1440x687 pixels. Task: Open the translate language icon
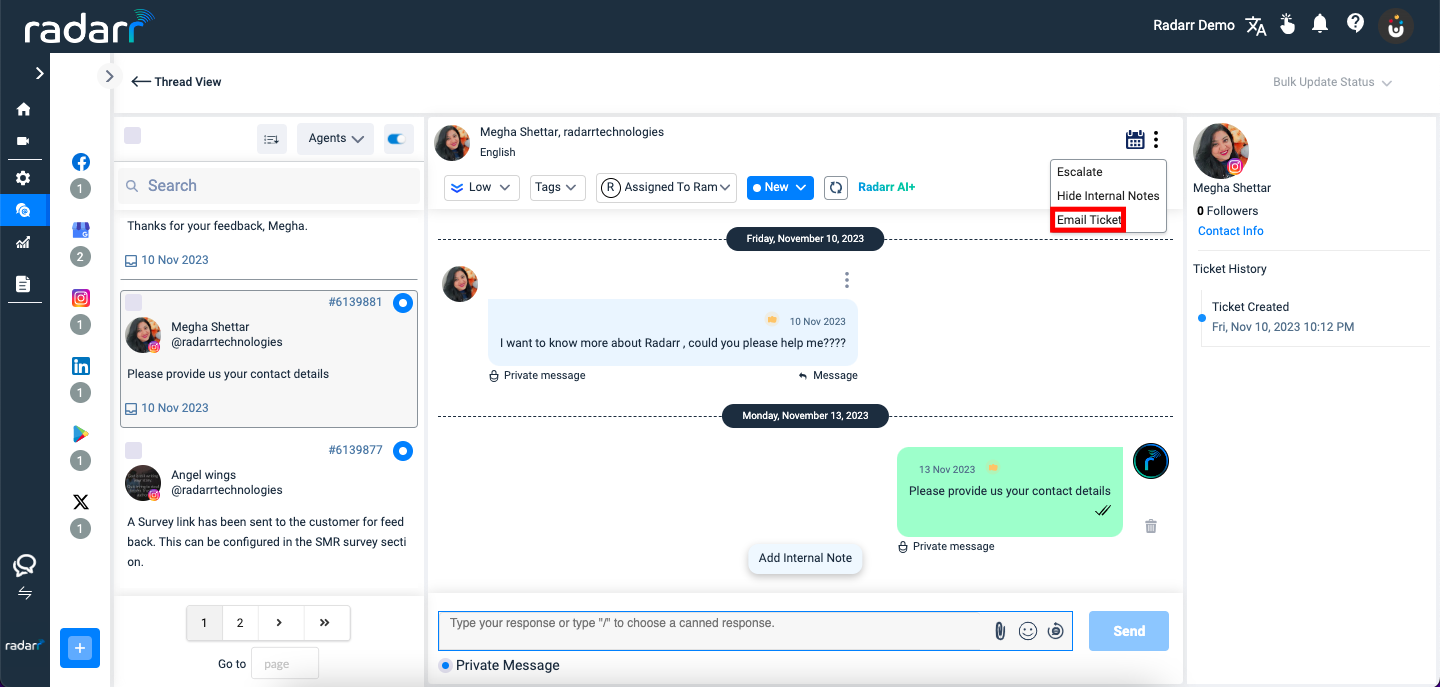[x=1256, y=26]
